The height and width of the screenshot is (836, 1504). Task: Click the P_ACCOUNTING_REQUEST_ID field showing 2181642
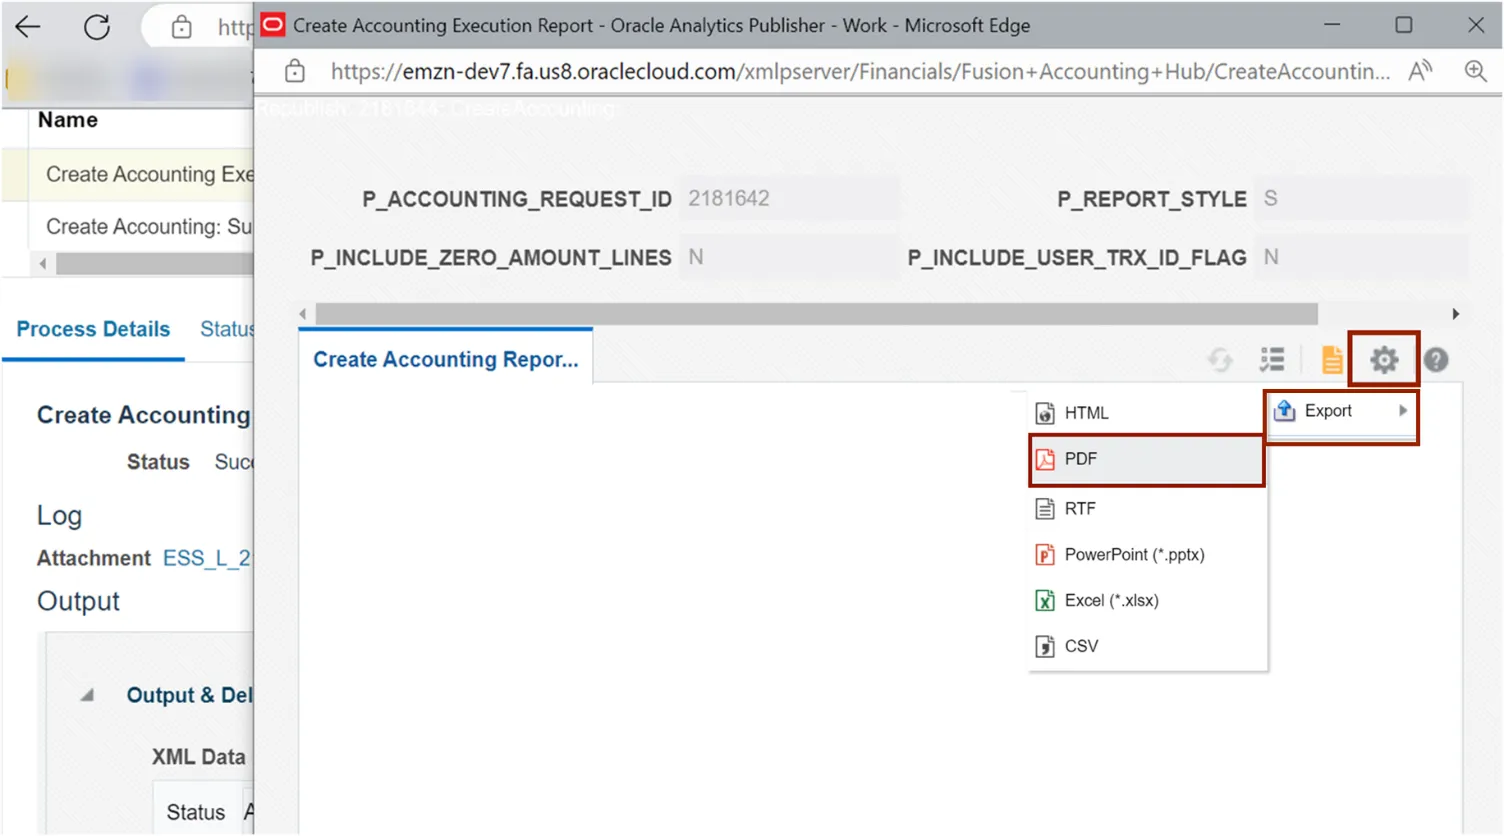(x=789, y=198)
